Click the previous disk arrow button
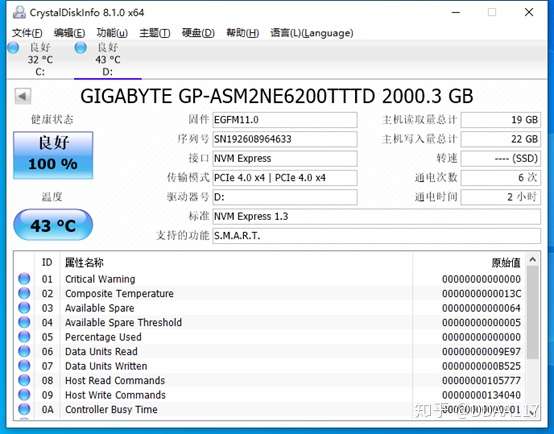The height and width of the screenshot is (434, 554). pyautogui.click(x=23, y=96)
